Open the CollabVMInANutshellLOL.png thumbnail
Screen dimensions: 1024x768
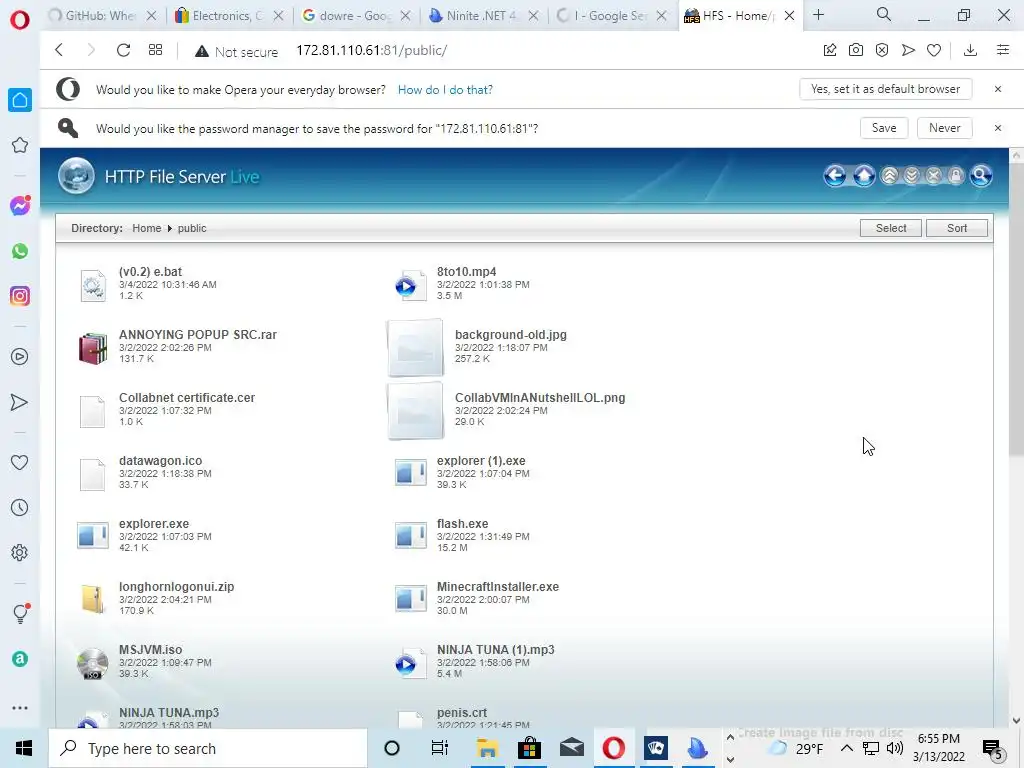tap(415, 410)
